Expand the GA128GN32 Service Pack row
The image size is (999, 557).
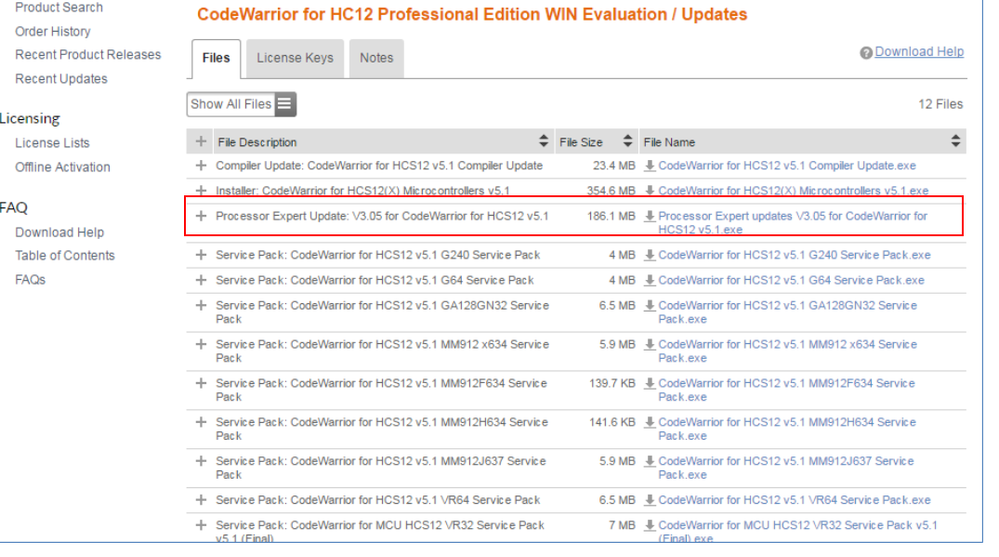coord(201,305)
